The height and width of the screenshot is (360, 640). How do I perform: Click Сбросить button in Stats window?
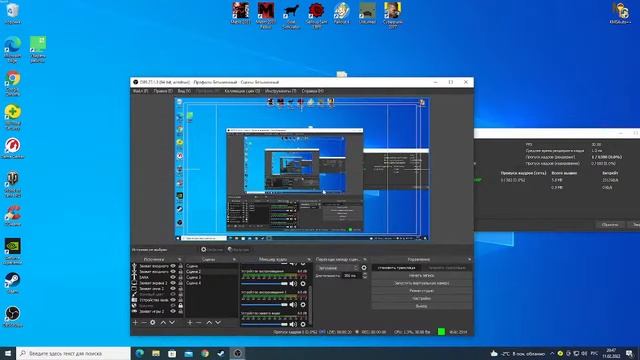click(x=610, y=224)
